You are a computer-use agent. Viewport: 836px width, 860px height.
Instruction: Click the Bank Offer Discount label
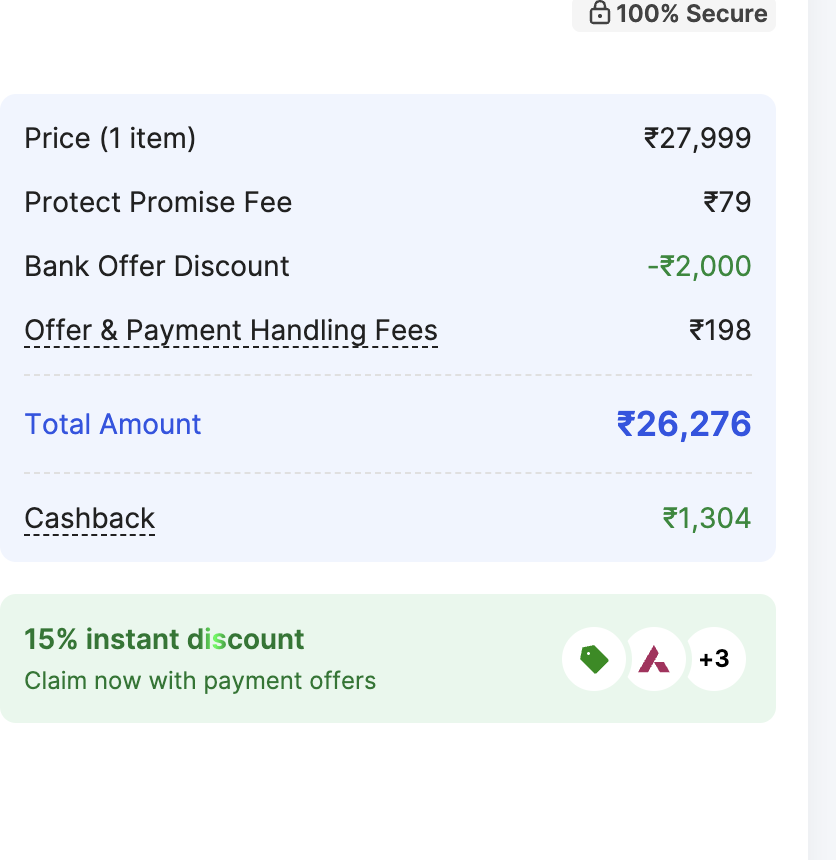point(157,266)
